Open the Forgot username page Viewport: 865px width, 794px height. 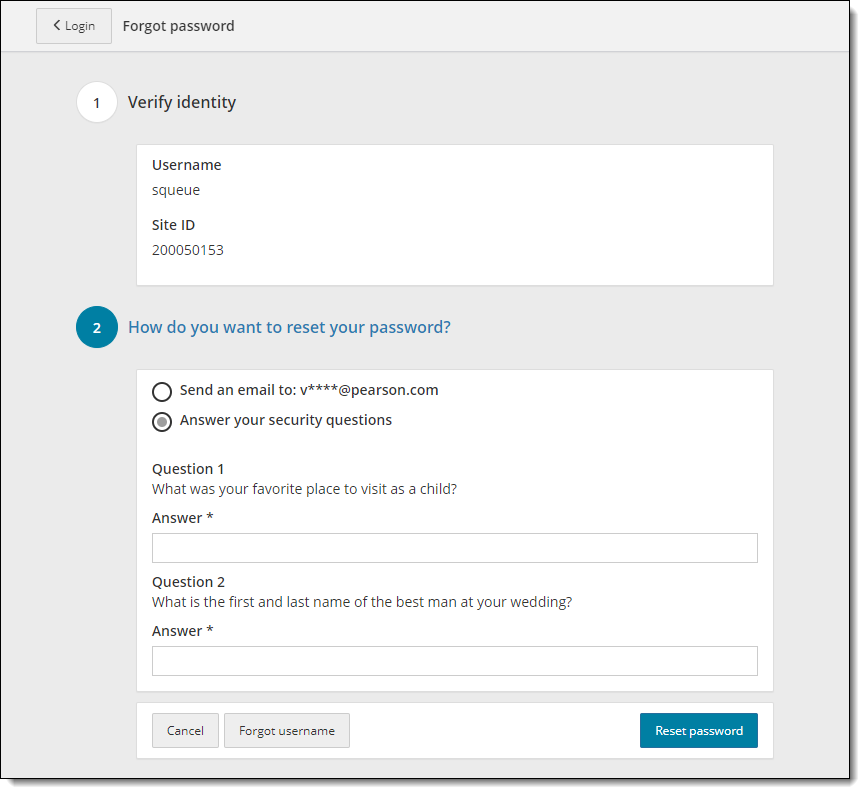tap(287, 730)
